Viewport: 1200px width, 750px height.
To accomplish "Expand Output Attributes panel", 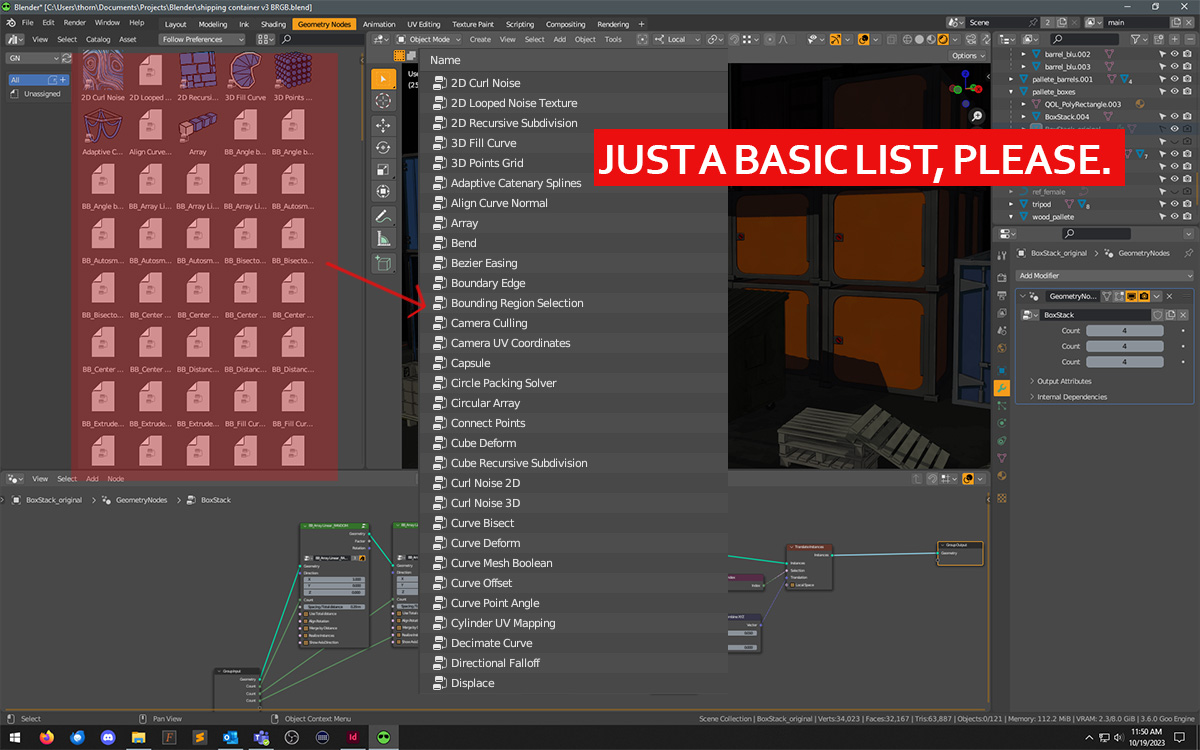I will pyautogui.click(x=1064, y=381).
